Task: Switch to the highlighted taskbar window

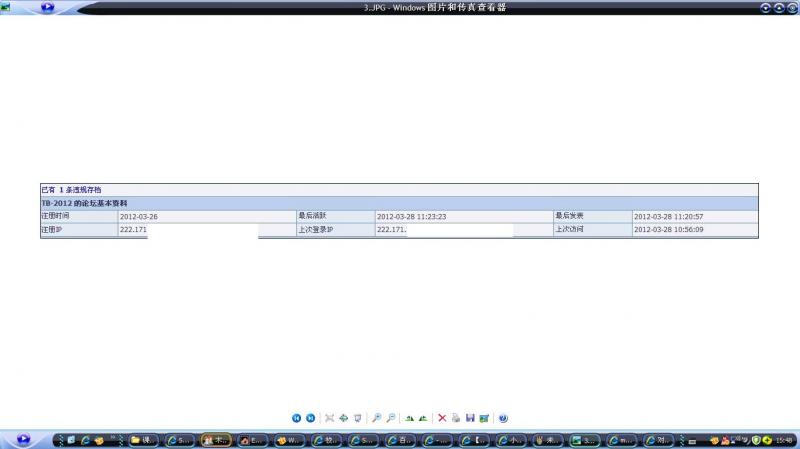Action: [216, 440]
